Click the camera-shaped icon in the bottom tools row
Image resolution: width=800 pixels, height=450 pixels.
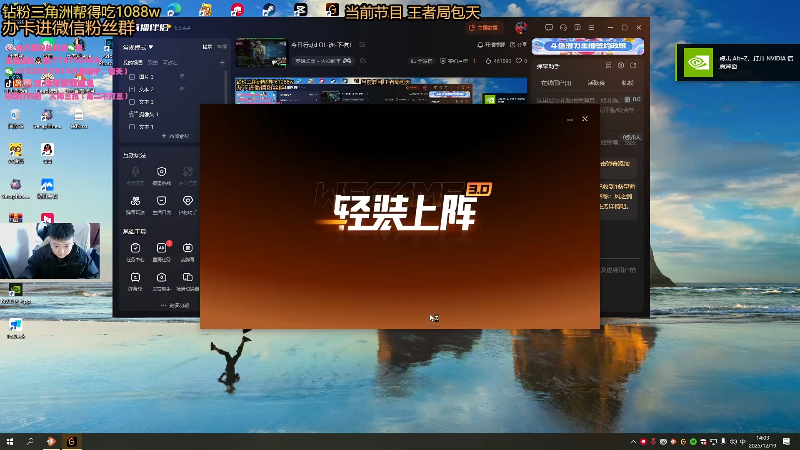[161, 278]
